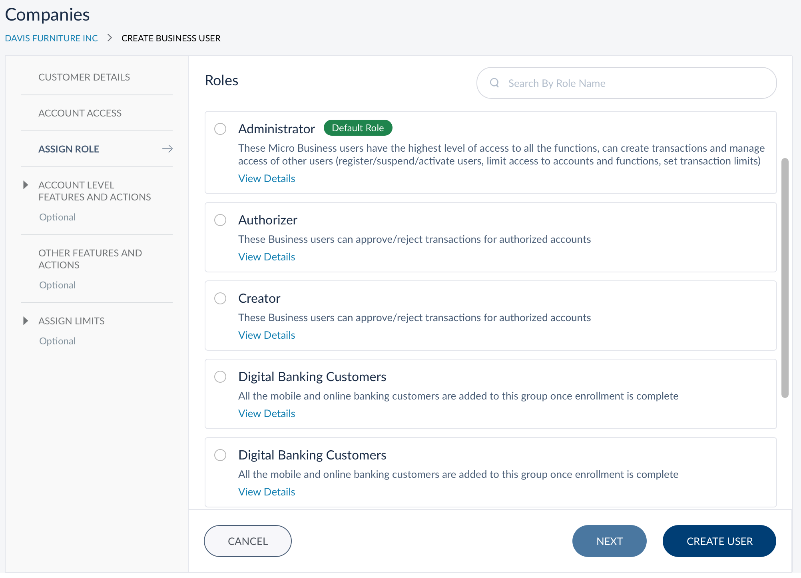Open Other Features and Actions step
Image resolution: width=801 pixels, height=578 pixels.
(x=90, y=259)
